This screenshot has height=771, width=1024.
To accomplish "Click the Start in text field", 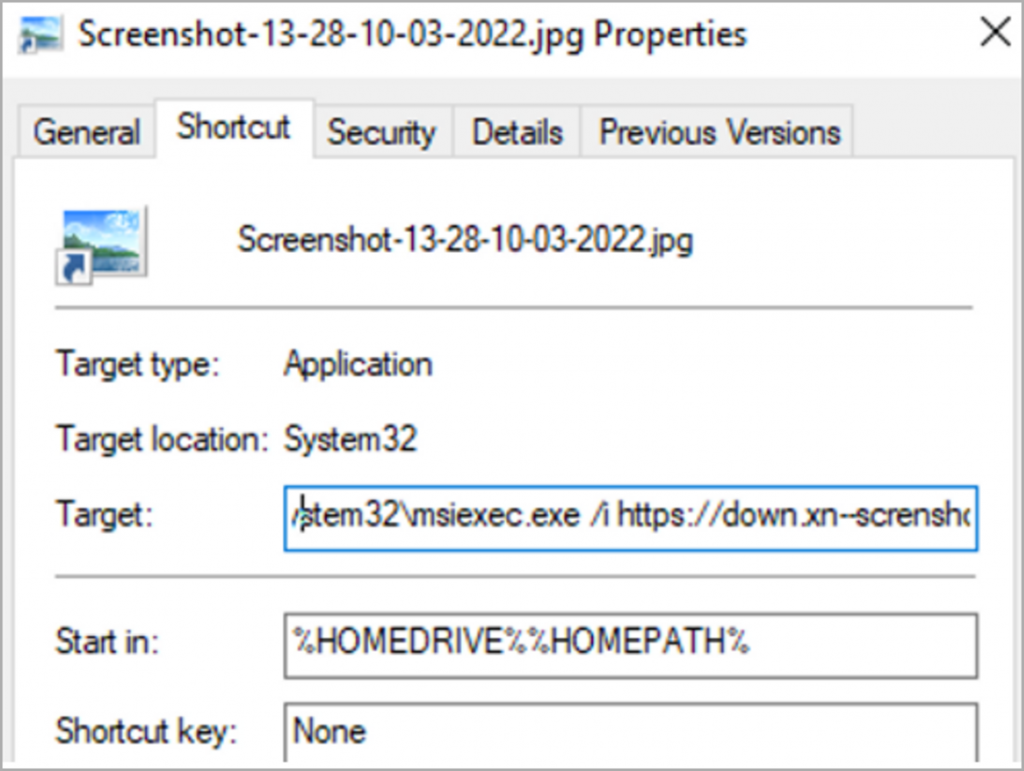I will click(631, 646).
